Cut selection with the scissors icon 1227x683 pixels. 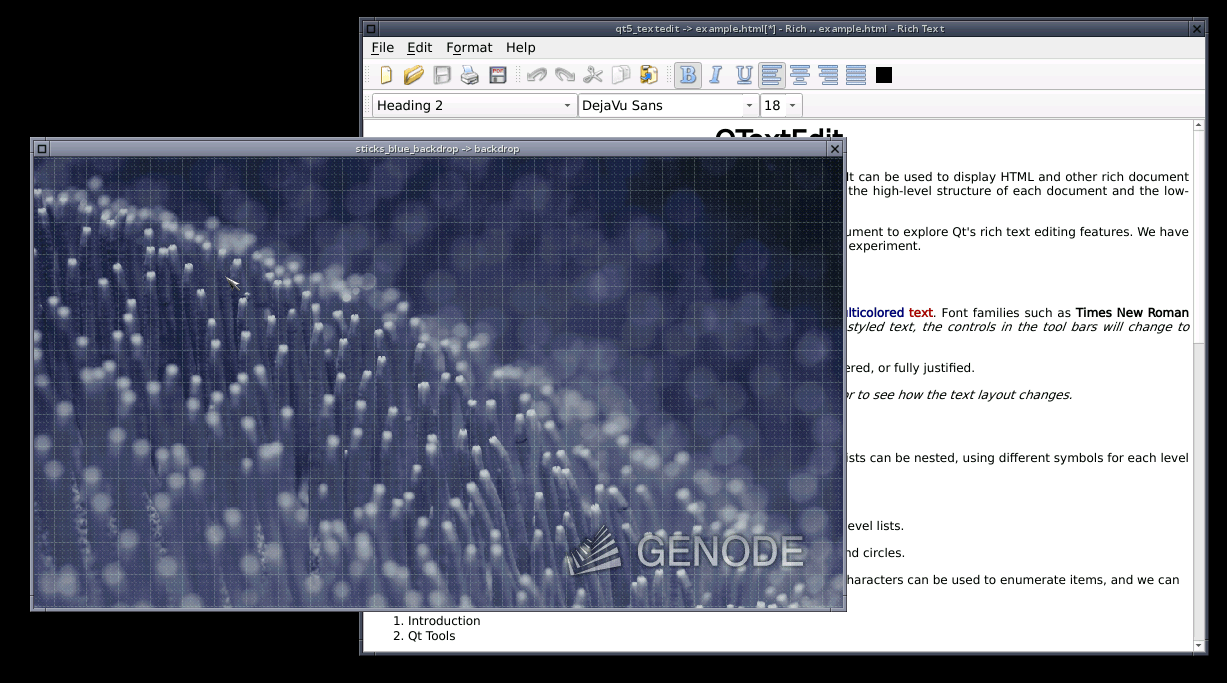tap(593, 75)
